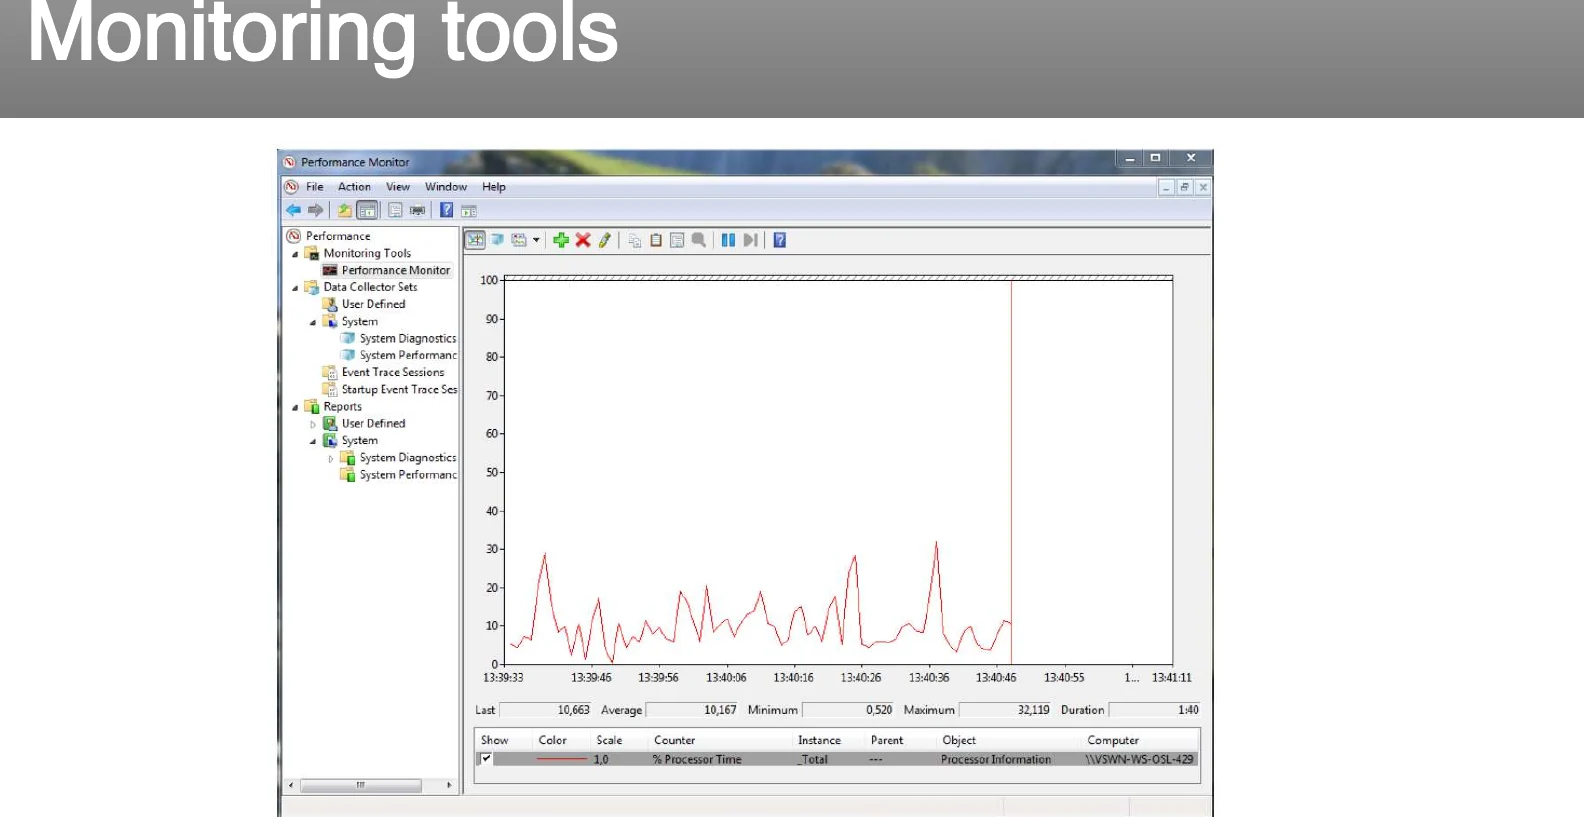This screenshot has width=1584, height=817.
Task: Open the File menu
Action: (315, 187)
